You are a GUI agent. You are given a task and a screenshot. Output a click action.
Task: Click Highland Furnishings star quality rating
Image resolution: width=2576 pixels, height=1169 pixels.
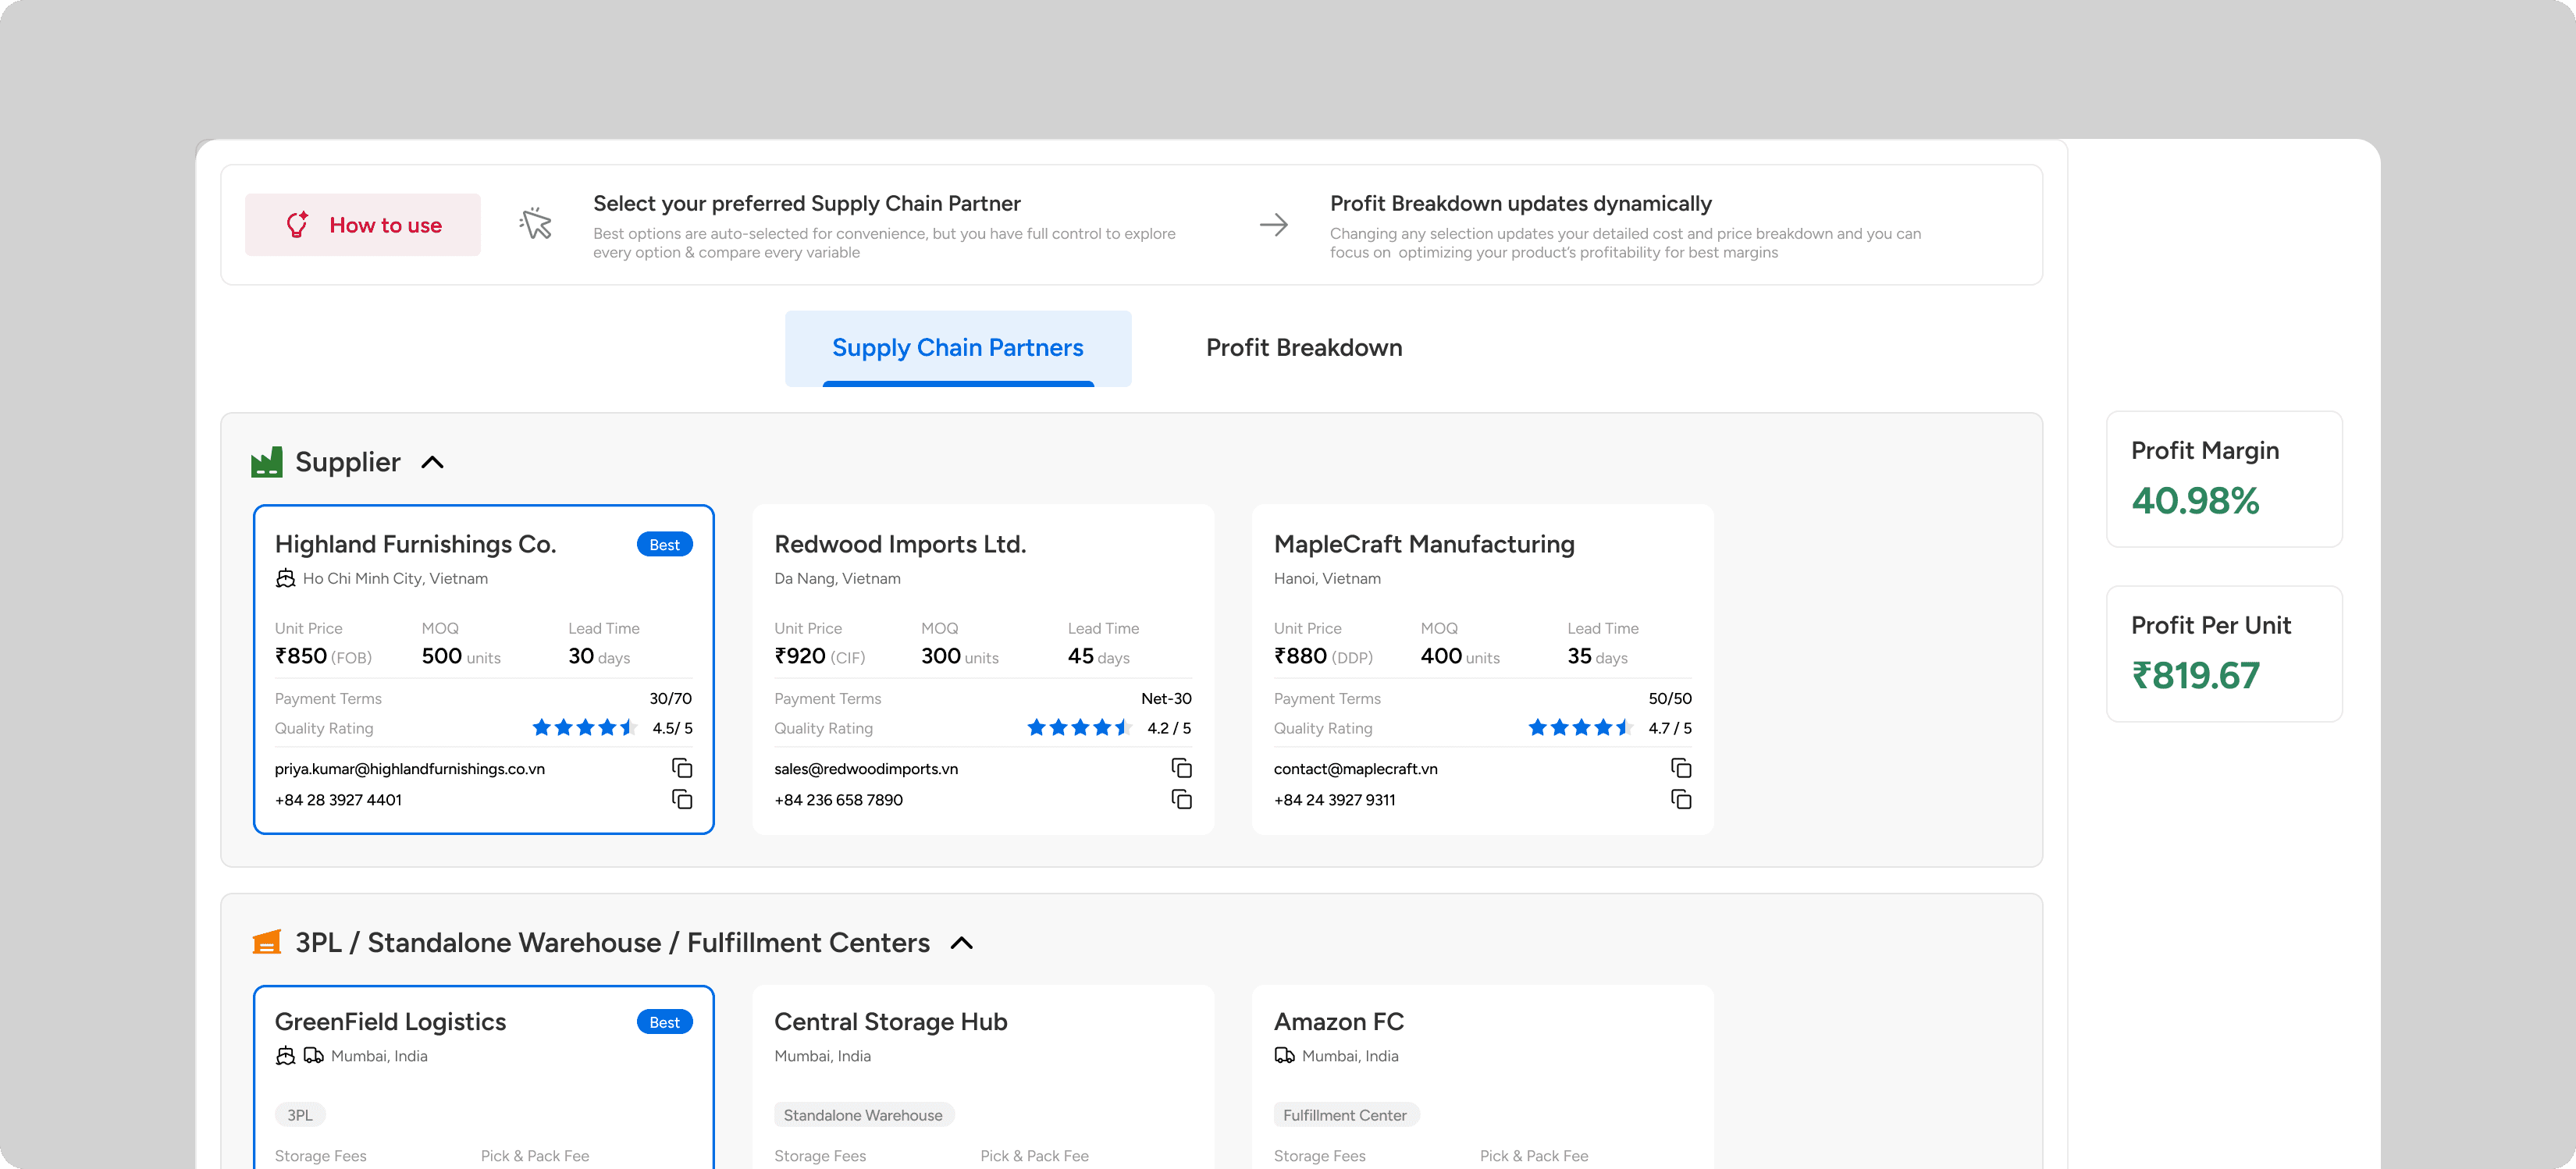click(584, 728)
